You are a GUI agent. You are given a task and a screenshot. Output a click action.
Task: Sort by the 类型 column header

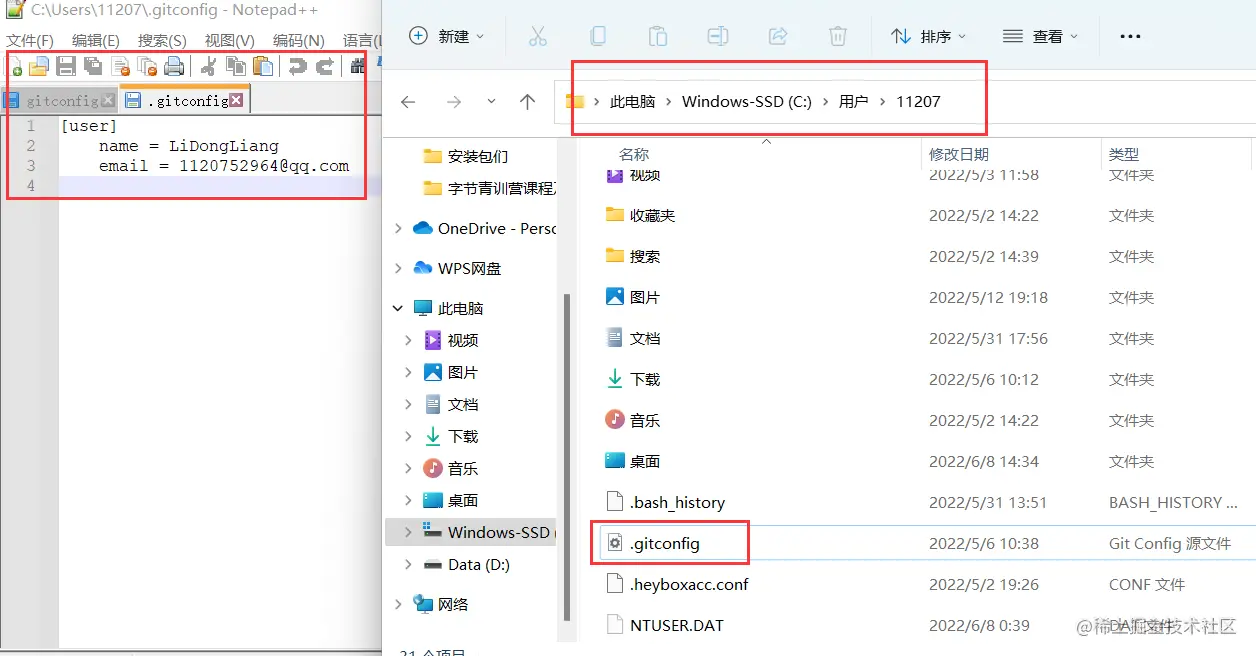coord(1124,154)
